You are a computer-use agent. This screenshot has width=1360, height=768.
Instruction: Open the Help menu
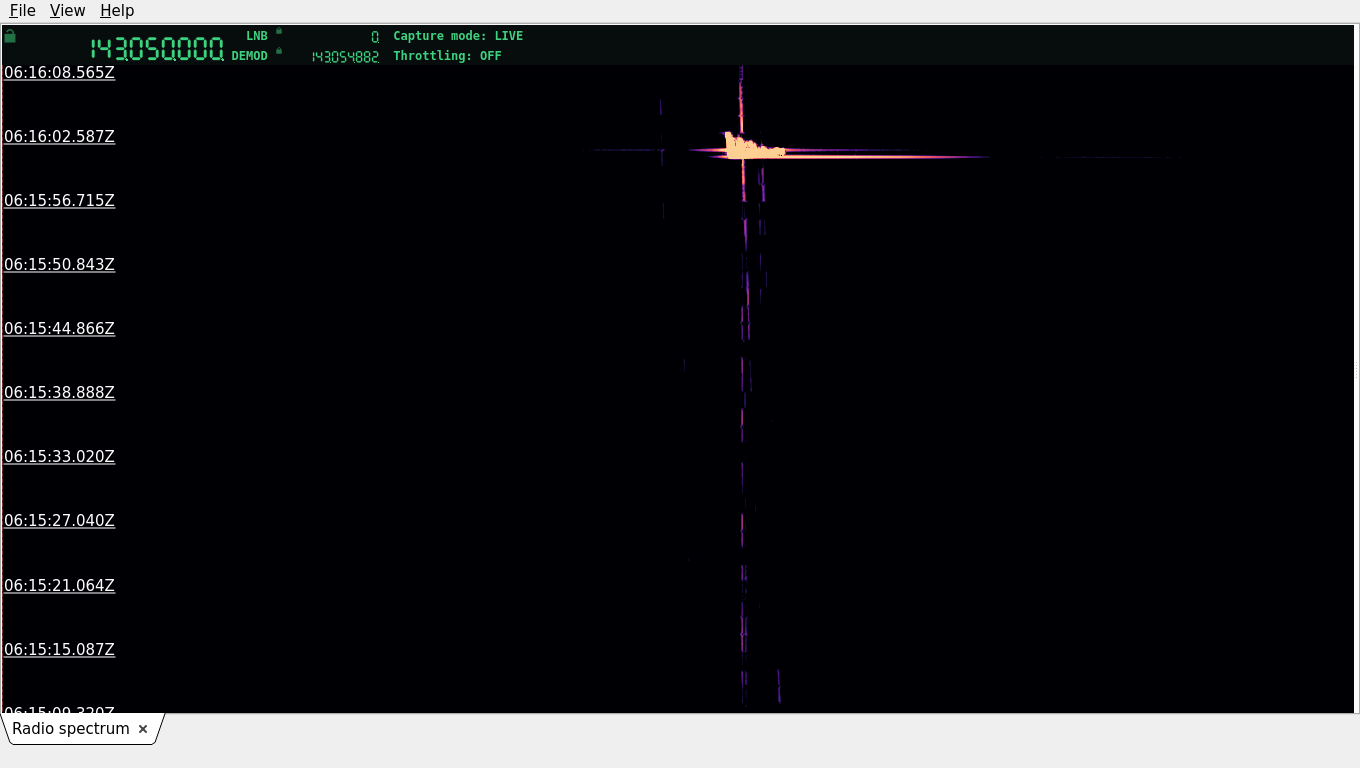click(x=117, y=10)
